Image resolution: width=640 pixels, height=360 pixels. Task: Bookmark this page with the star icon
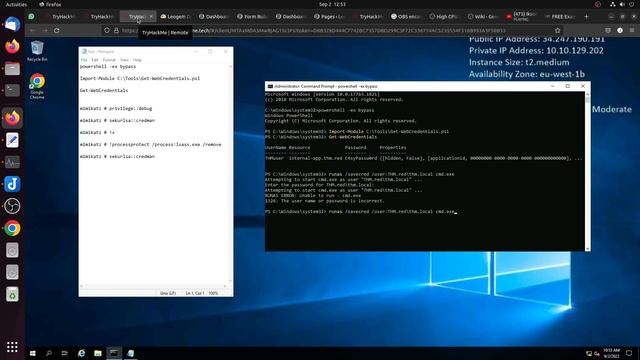[558, 31]
